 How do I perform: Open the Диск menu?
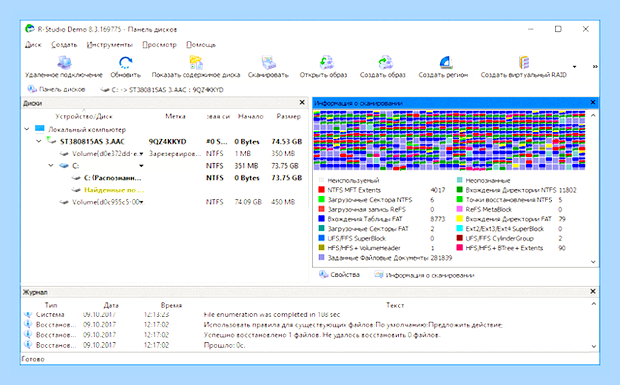coord(33,45)
